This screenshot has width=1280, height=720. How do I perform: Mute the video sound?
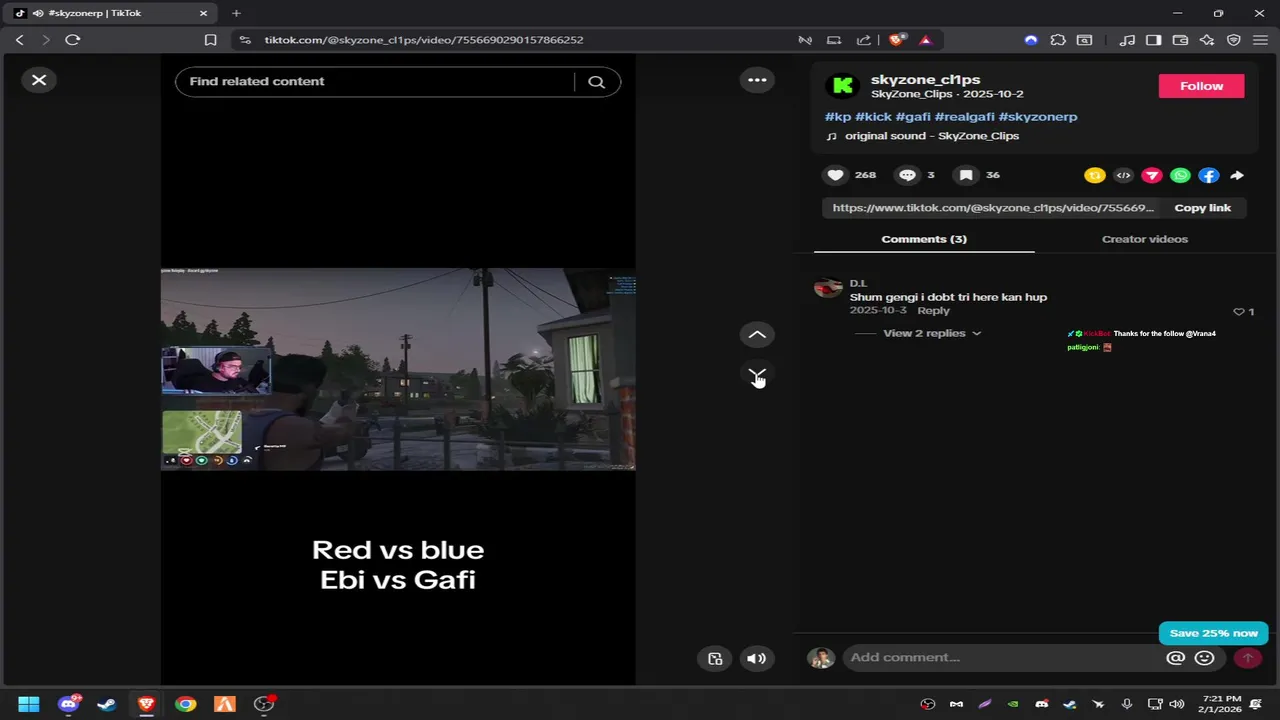(757, 658)
